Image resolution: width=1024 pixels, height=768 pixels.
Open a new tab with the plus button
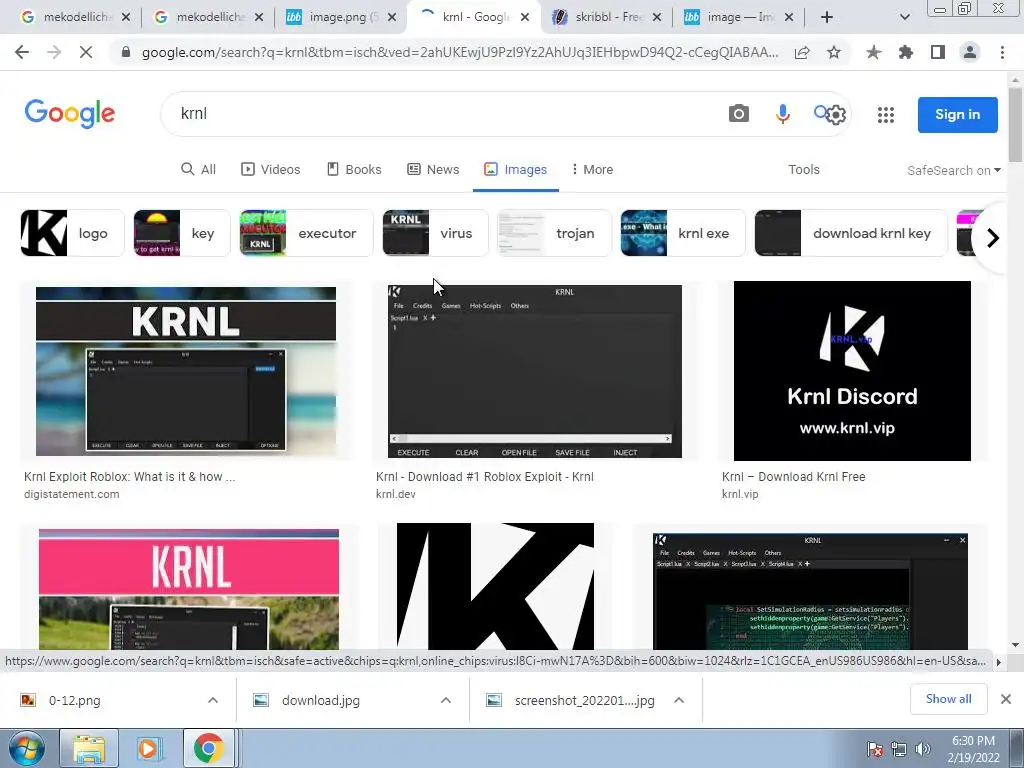pos(827,17)
